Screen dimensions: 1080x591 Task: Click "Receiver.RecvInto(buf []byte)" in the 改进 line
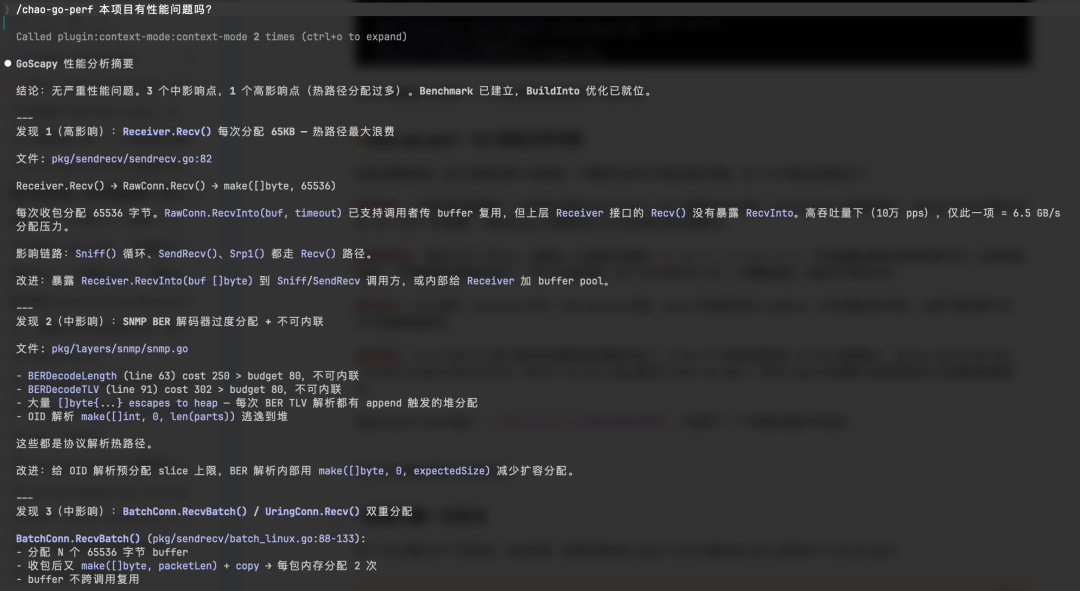[167, 281]
